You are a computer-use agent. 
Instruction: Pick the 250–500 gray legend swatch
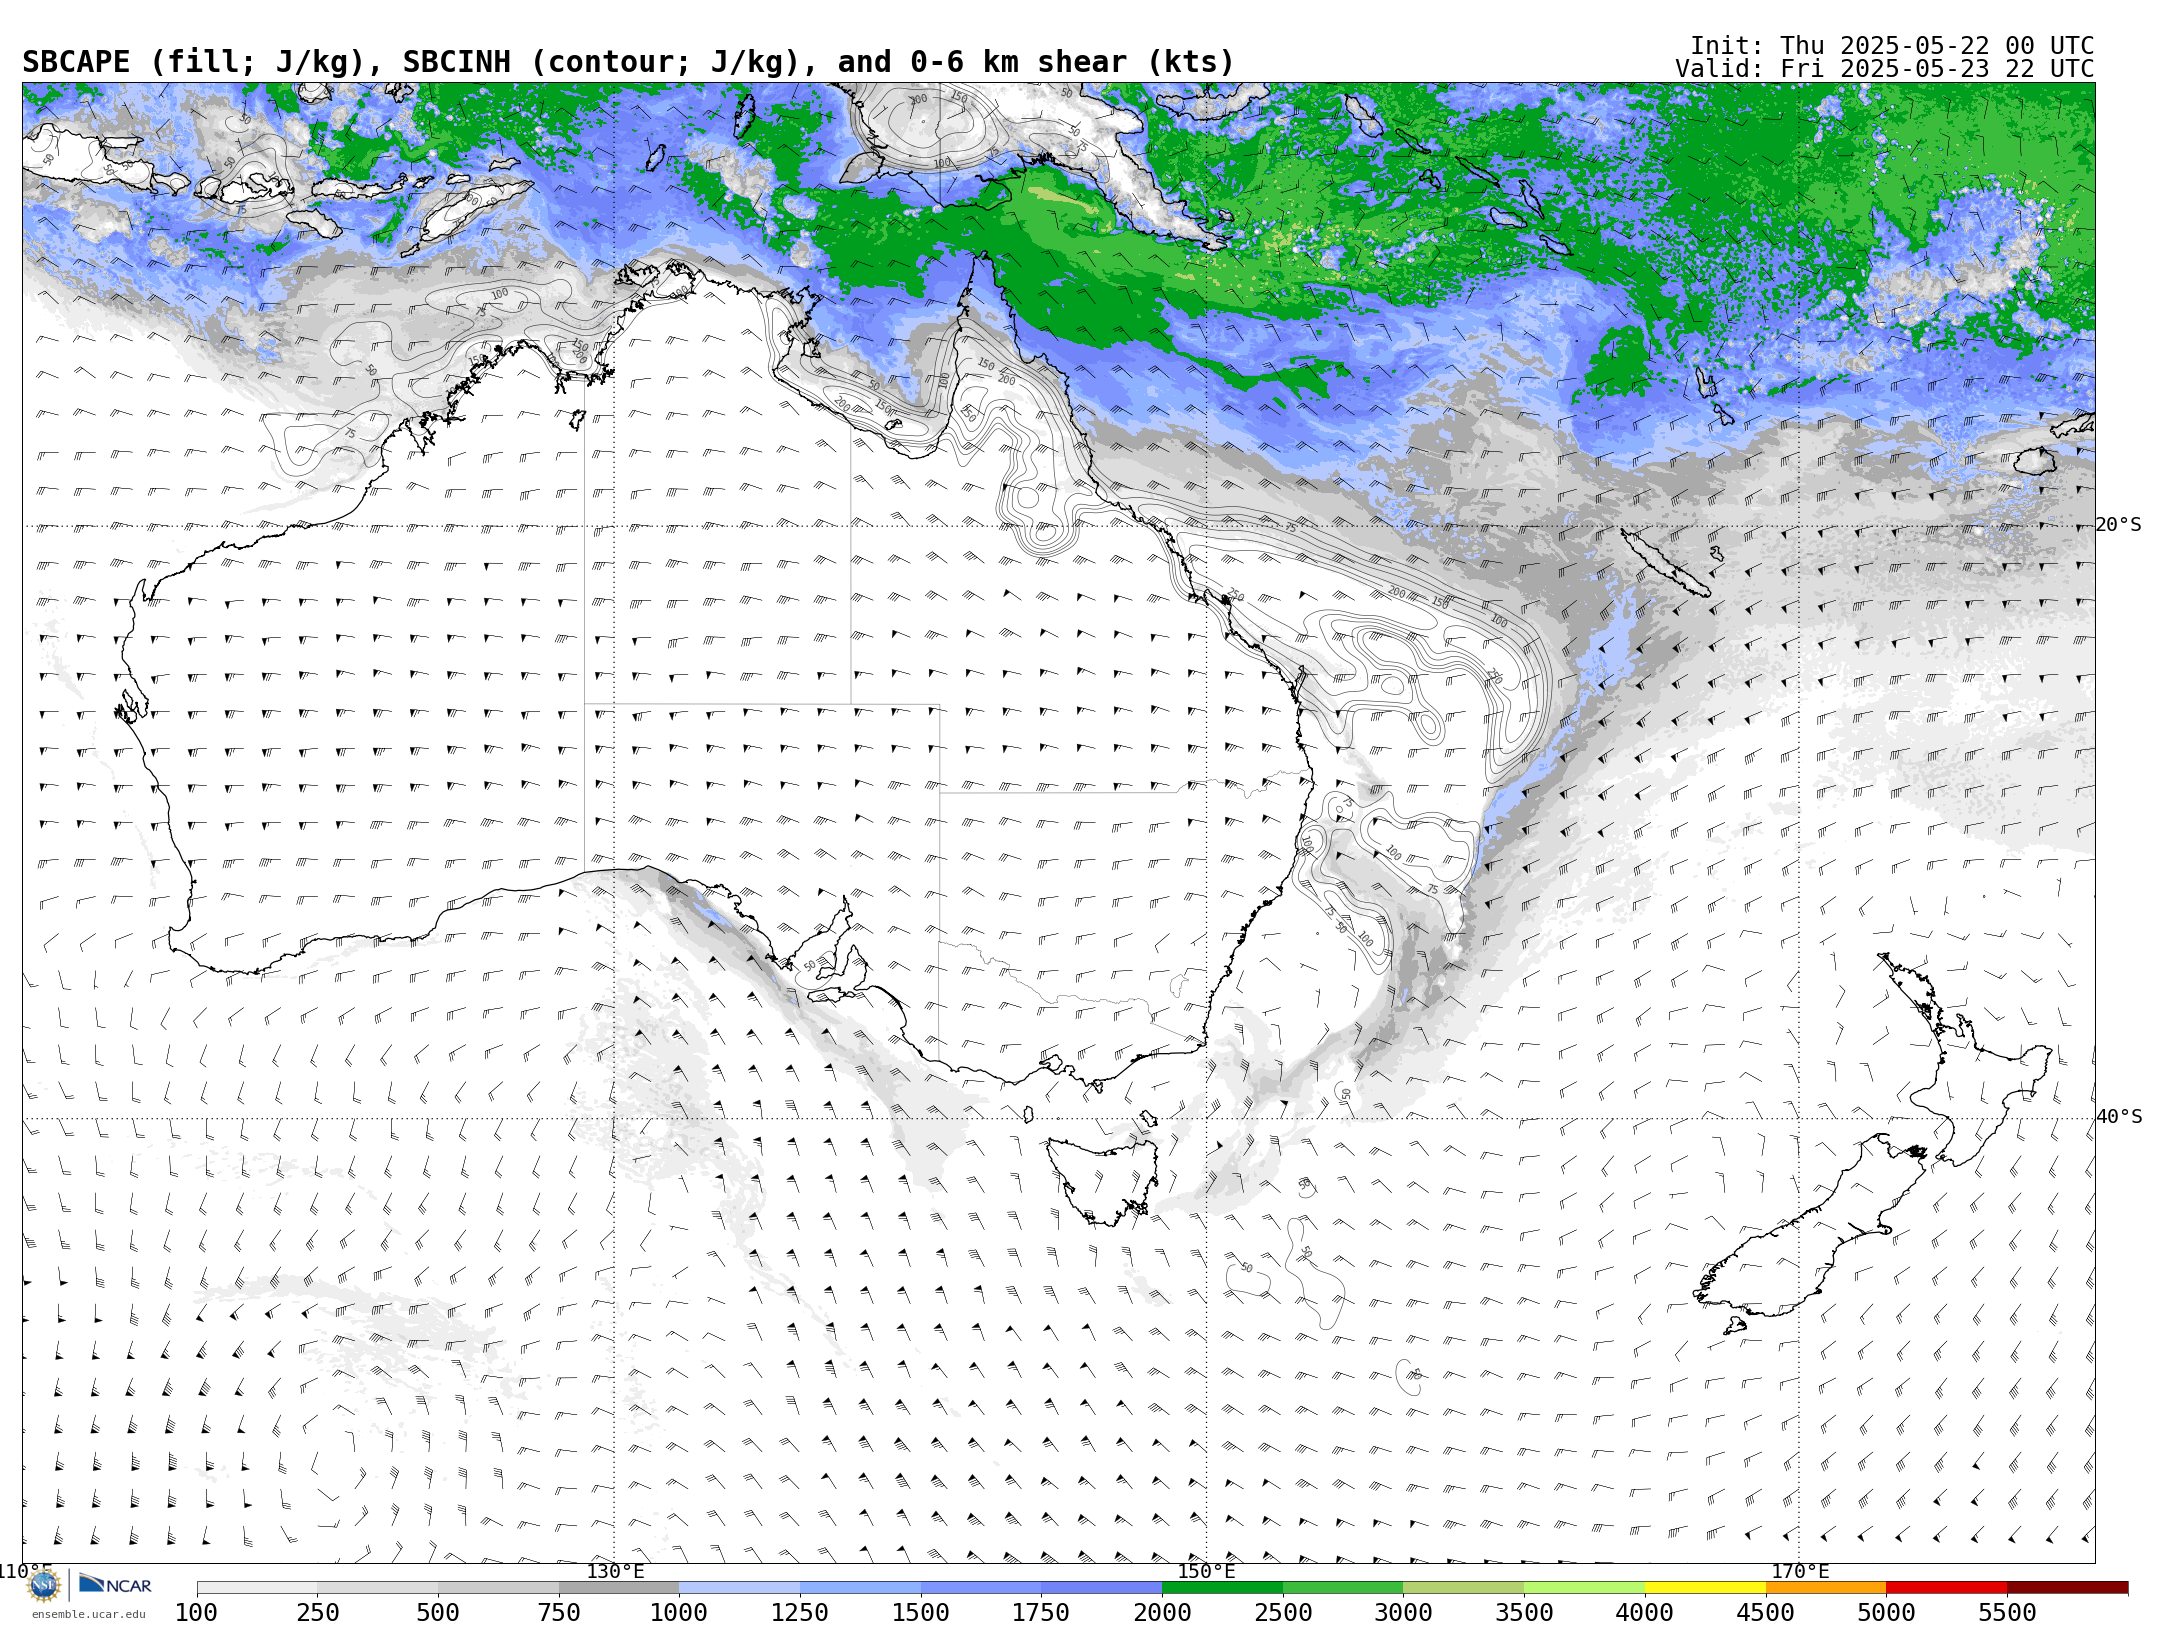click(x=378, y=1588)
